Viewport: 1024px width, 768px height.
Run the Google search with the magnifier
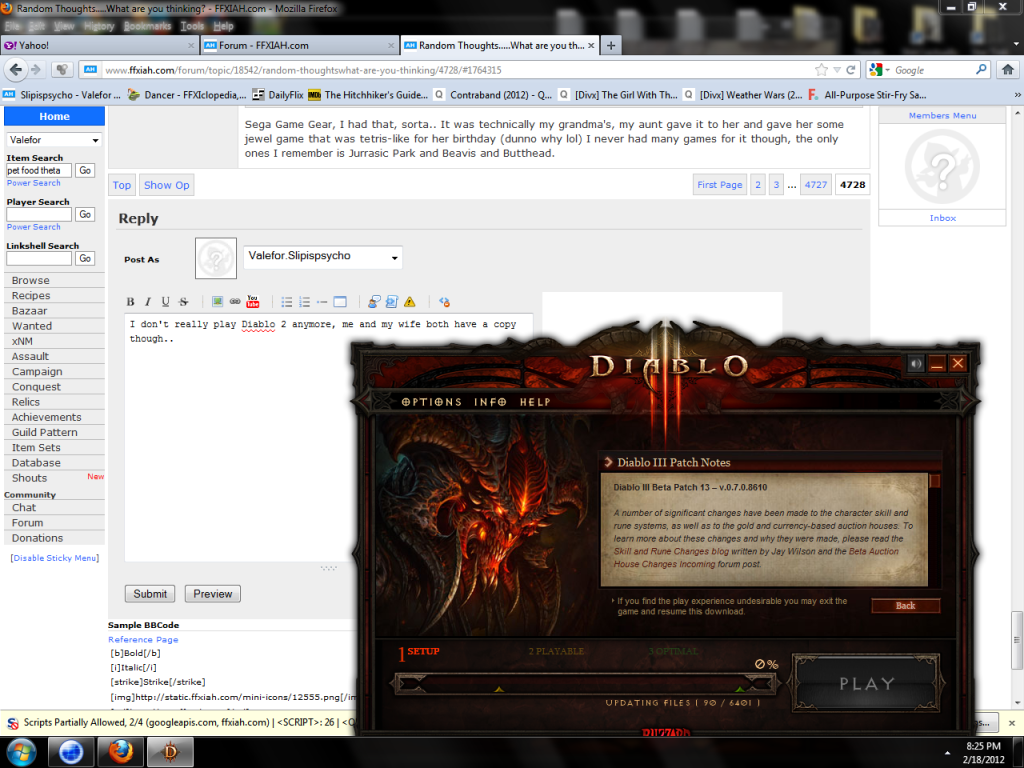981,69
